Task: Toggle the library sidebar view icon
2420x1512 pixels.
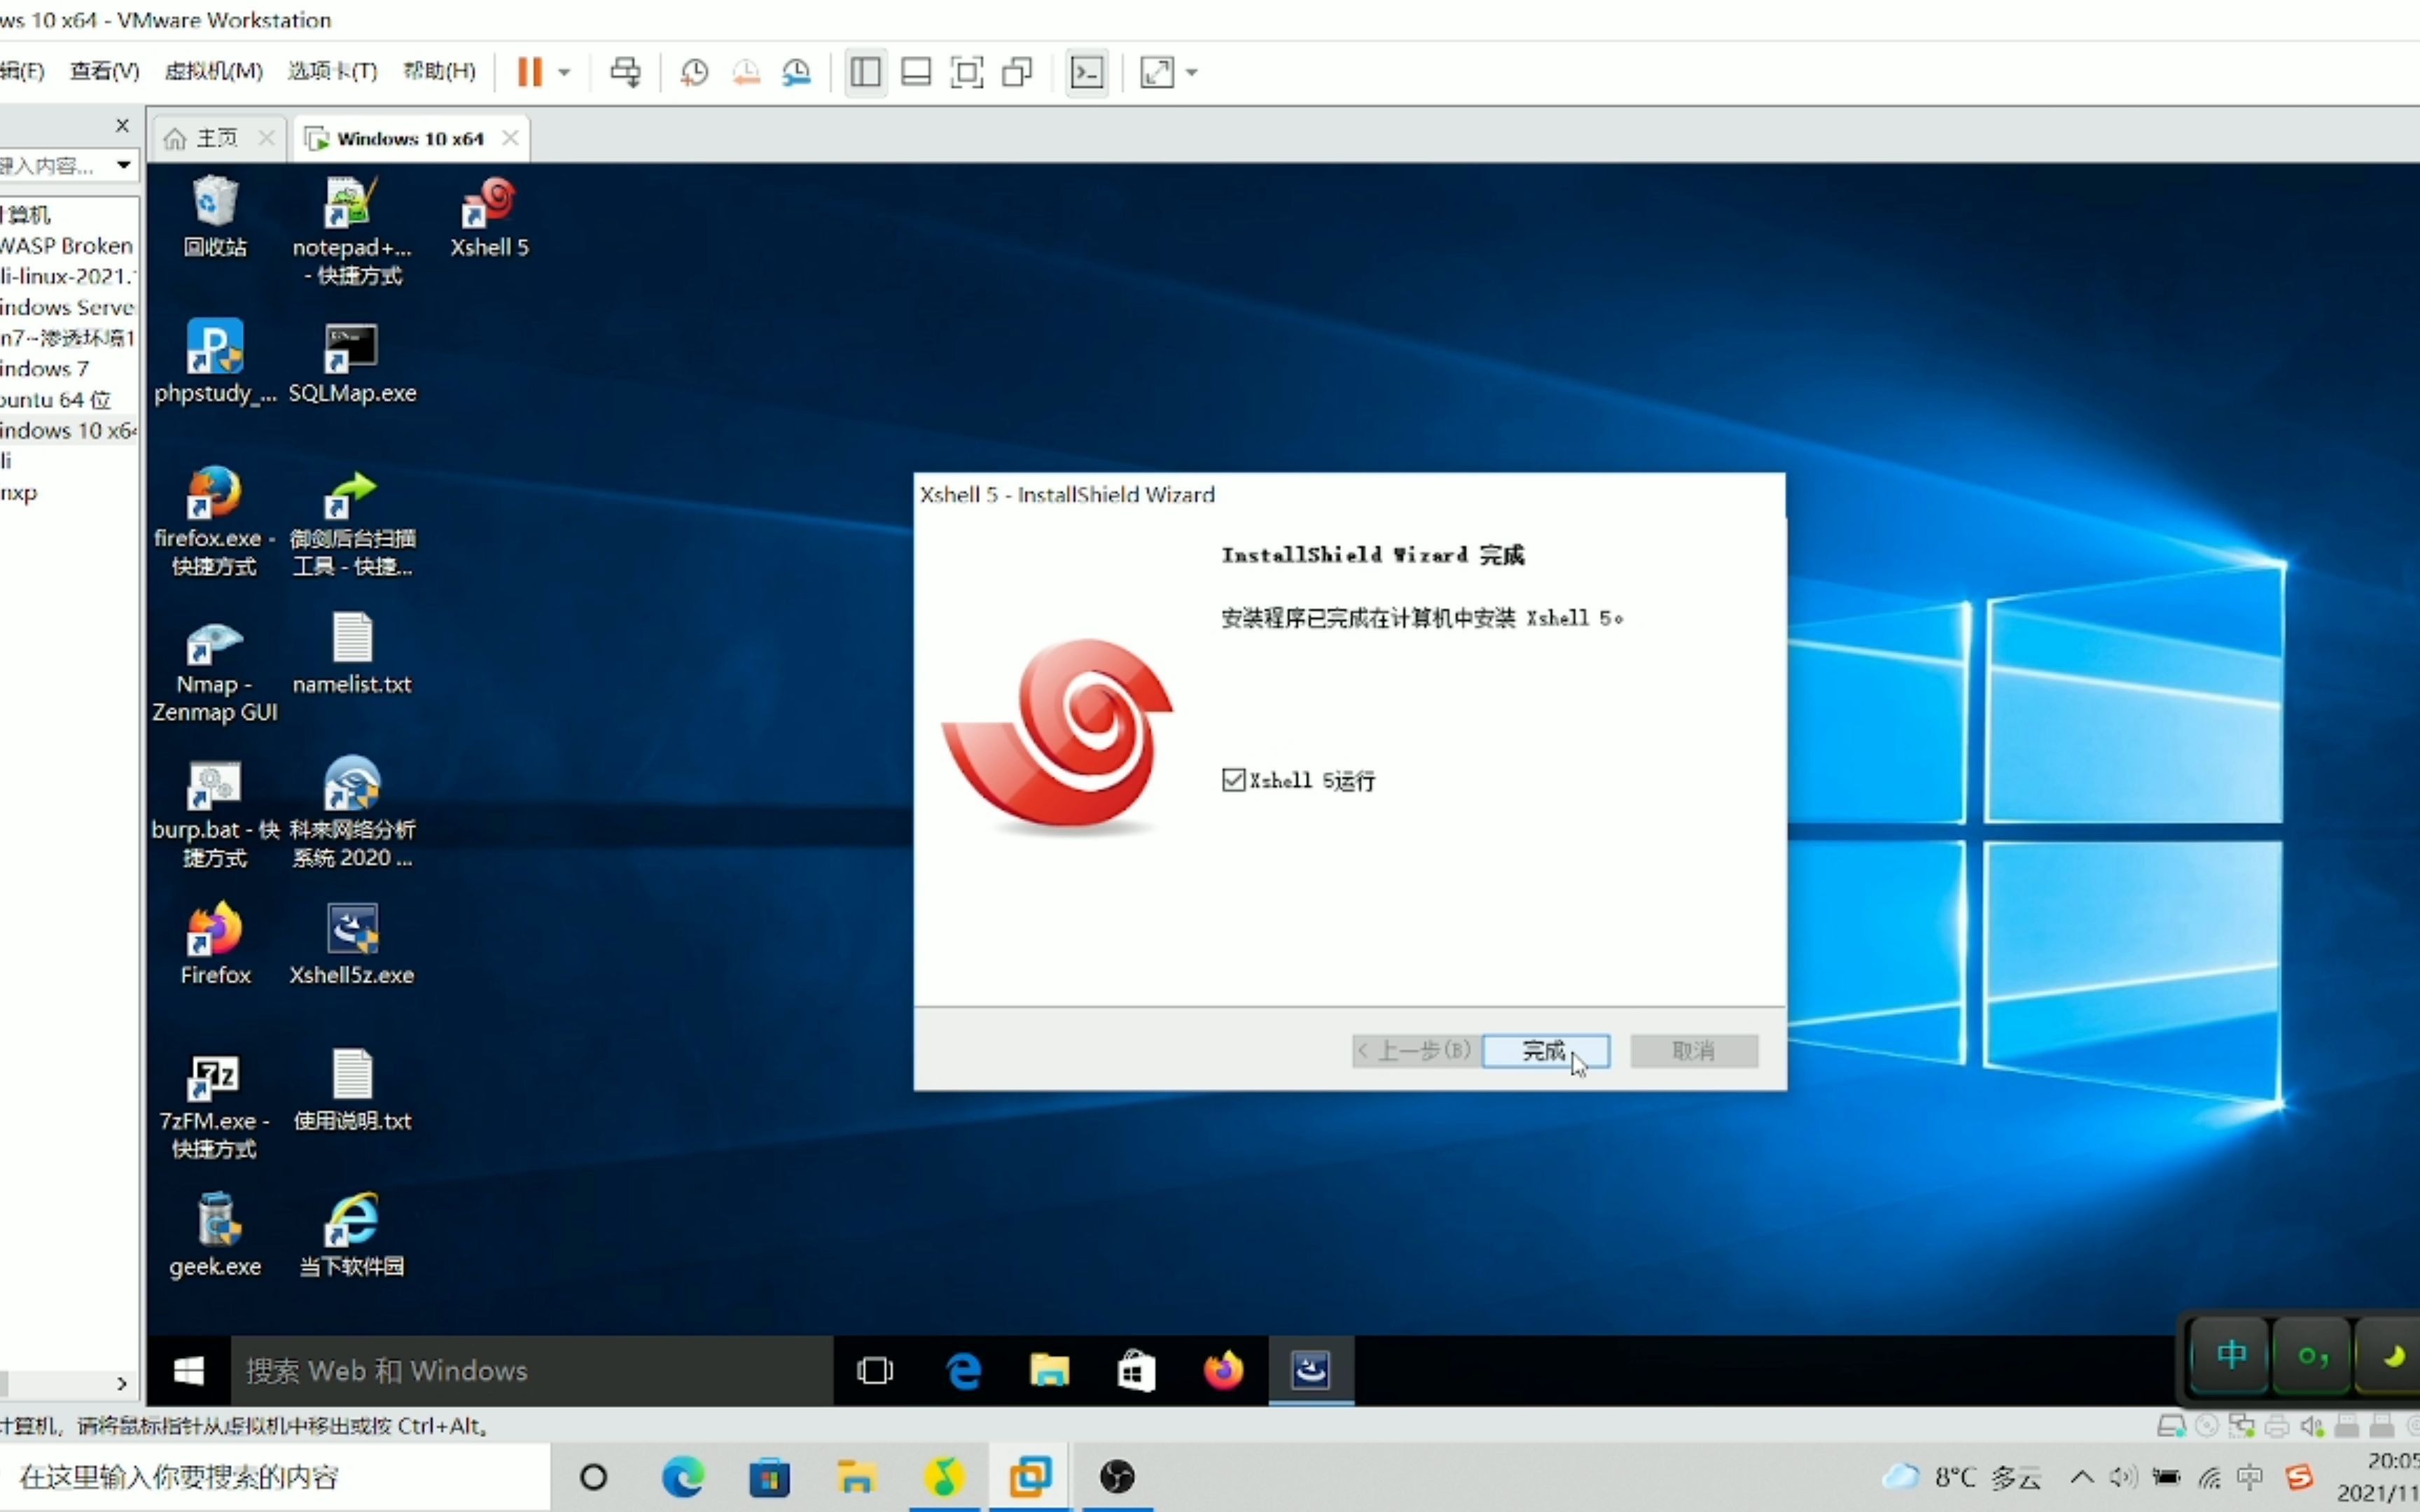Action: click(x=865, y=72)
